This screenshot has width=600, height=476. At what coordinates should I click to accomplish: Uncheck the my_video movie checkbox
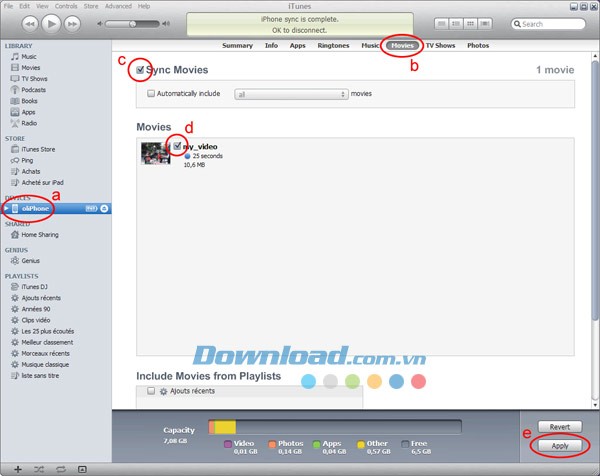[177, 146]
